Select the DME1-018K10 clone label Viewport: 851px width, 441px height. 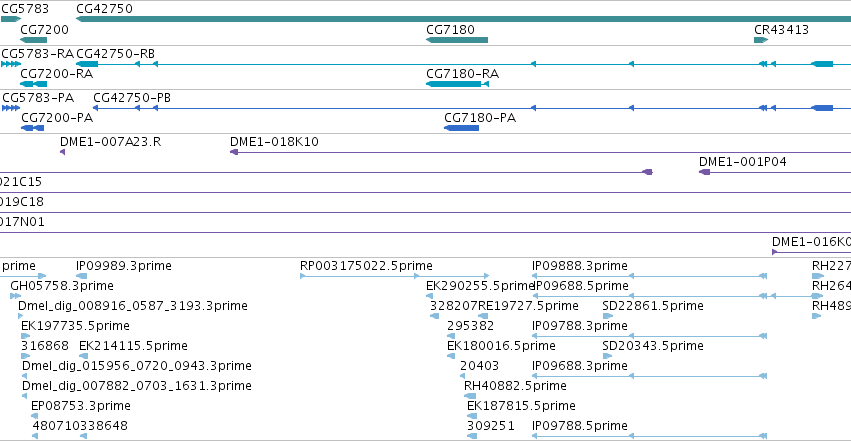[x=274, y=142]
